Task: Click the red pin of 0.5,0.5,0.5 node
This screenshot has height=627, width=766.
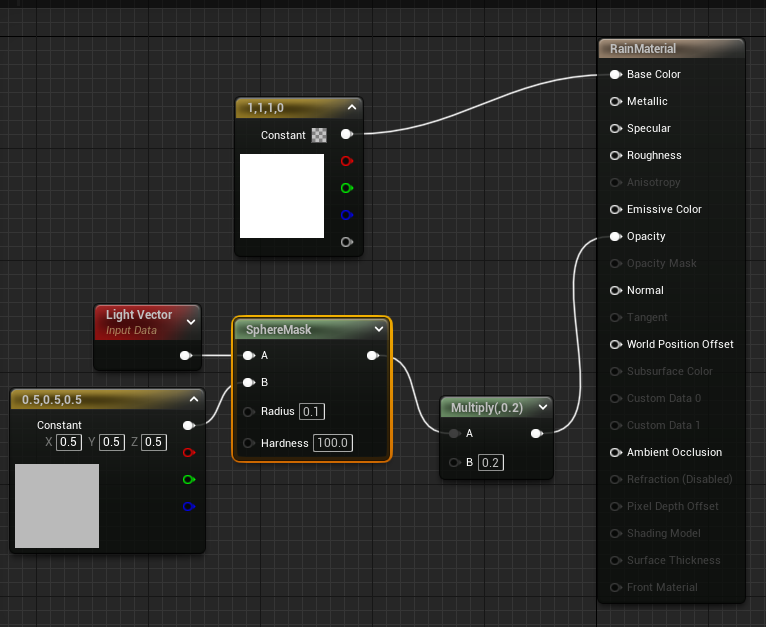Action: tap(189, 453)
